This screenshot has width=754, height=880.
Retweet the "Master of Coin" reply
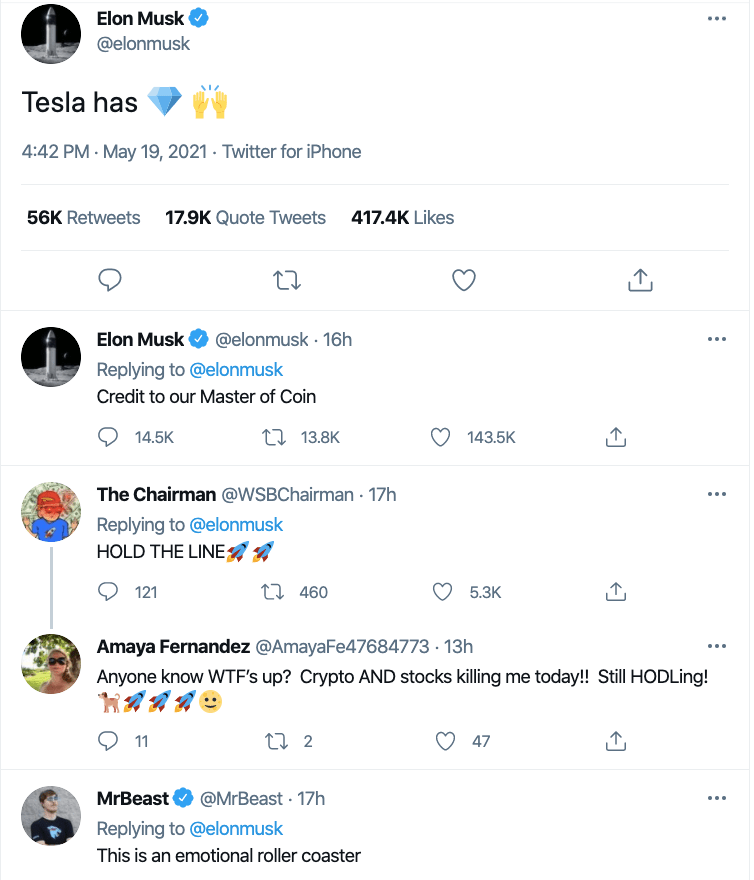tap(272, 437)
